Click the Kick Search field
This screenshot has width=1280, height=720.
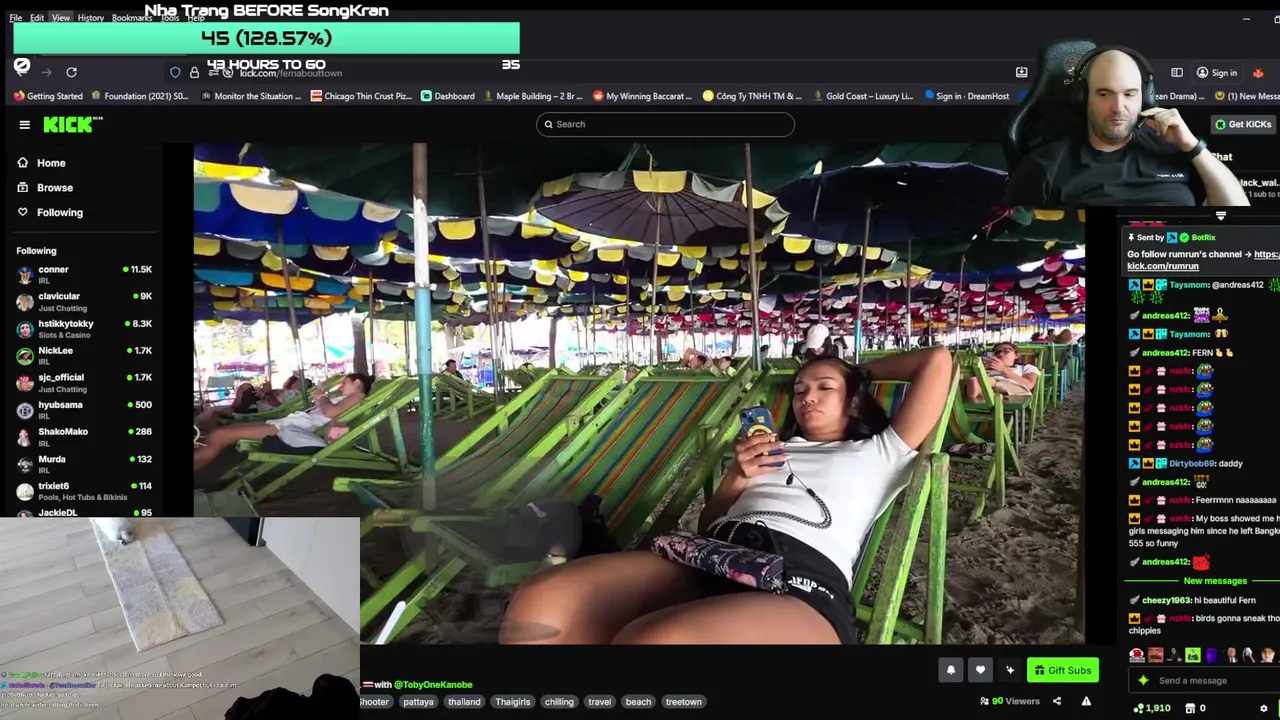[x=665, y=124]
